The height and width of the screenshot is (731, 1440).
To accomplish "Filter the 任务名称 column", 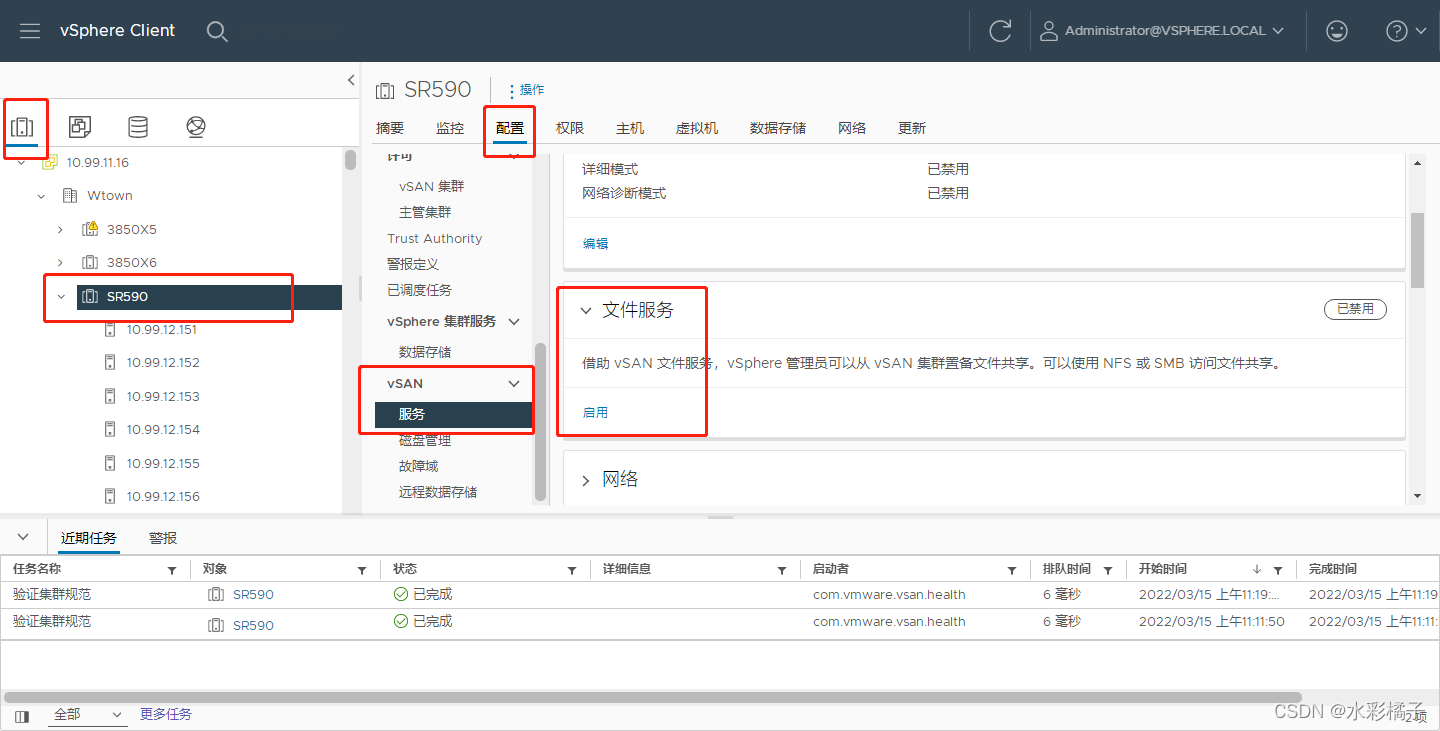I will [172, 570].
